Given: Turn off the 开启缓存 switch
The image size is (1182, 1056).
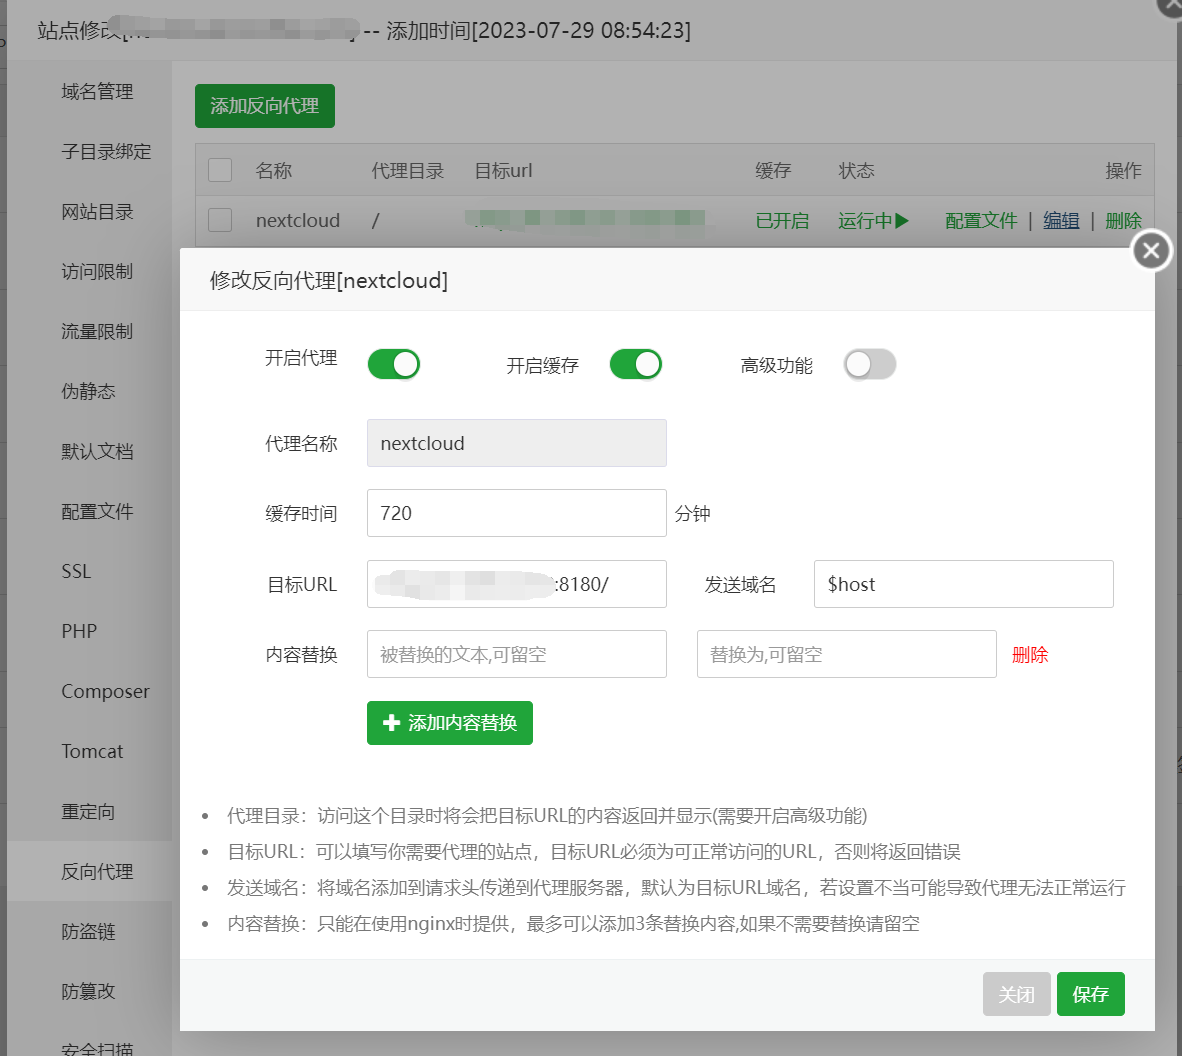Looking at the screenshot, I should point(635,364).
